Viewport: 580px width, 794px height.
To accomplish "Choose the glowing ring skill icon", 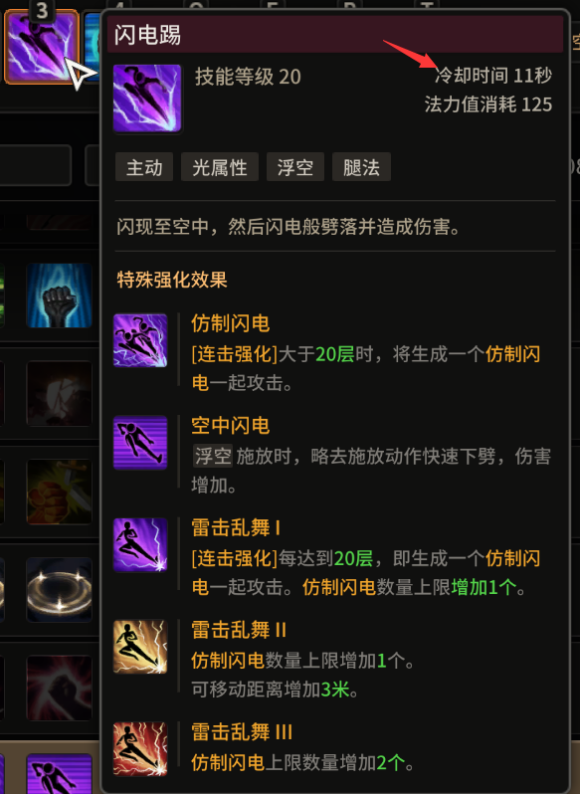I will [x=59, y=590].
